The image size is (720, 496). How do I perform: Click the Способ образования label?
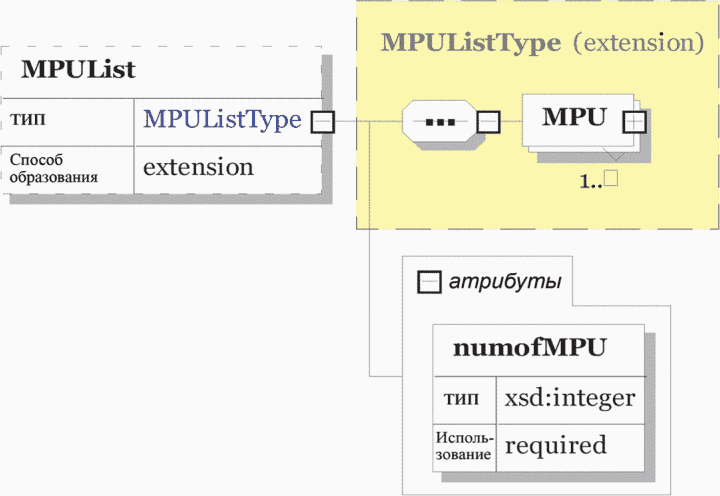click(54, 168)
